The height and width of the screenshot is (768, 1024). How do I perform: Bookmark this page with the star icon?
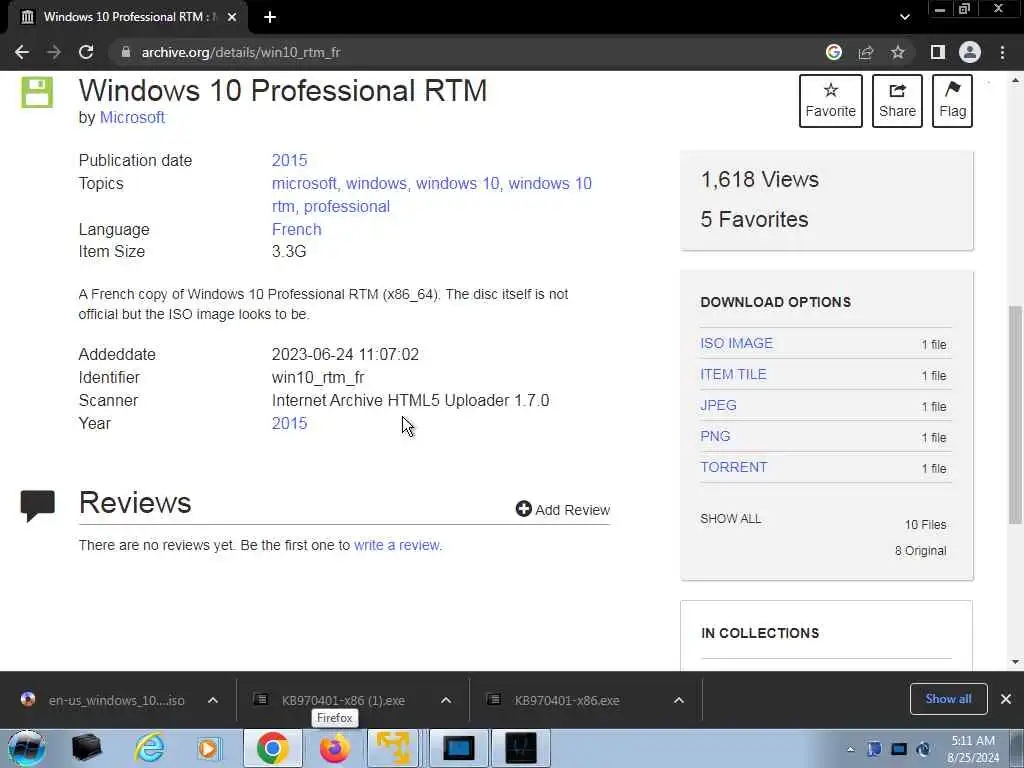(898, 52)
